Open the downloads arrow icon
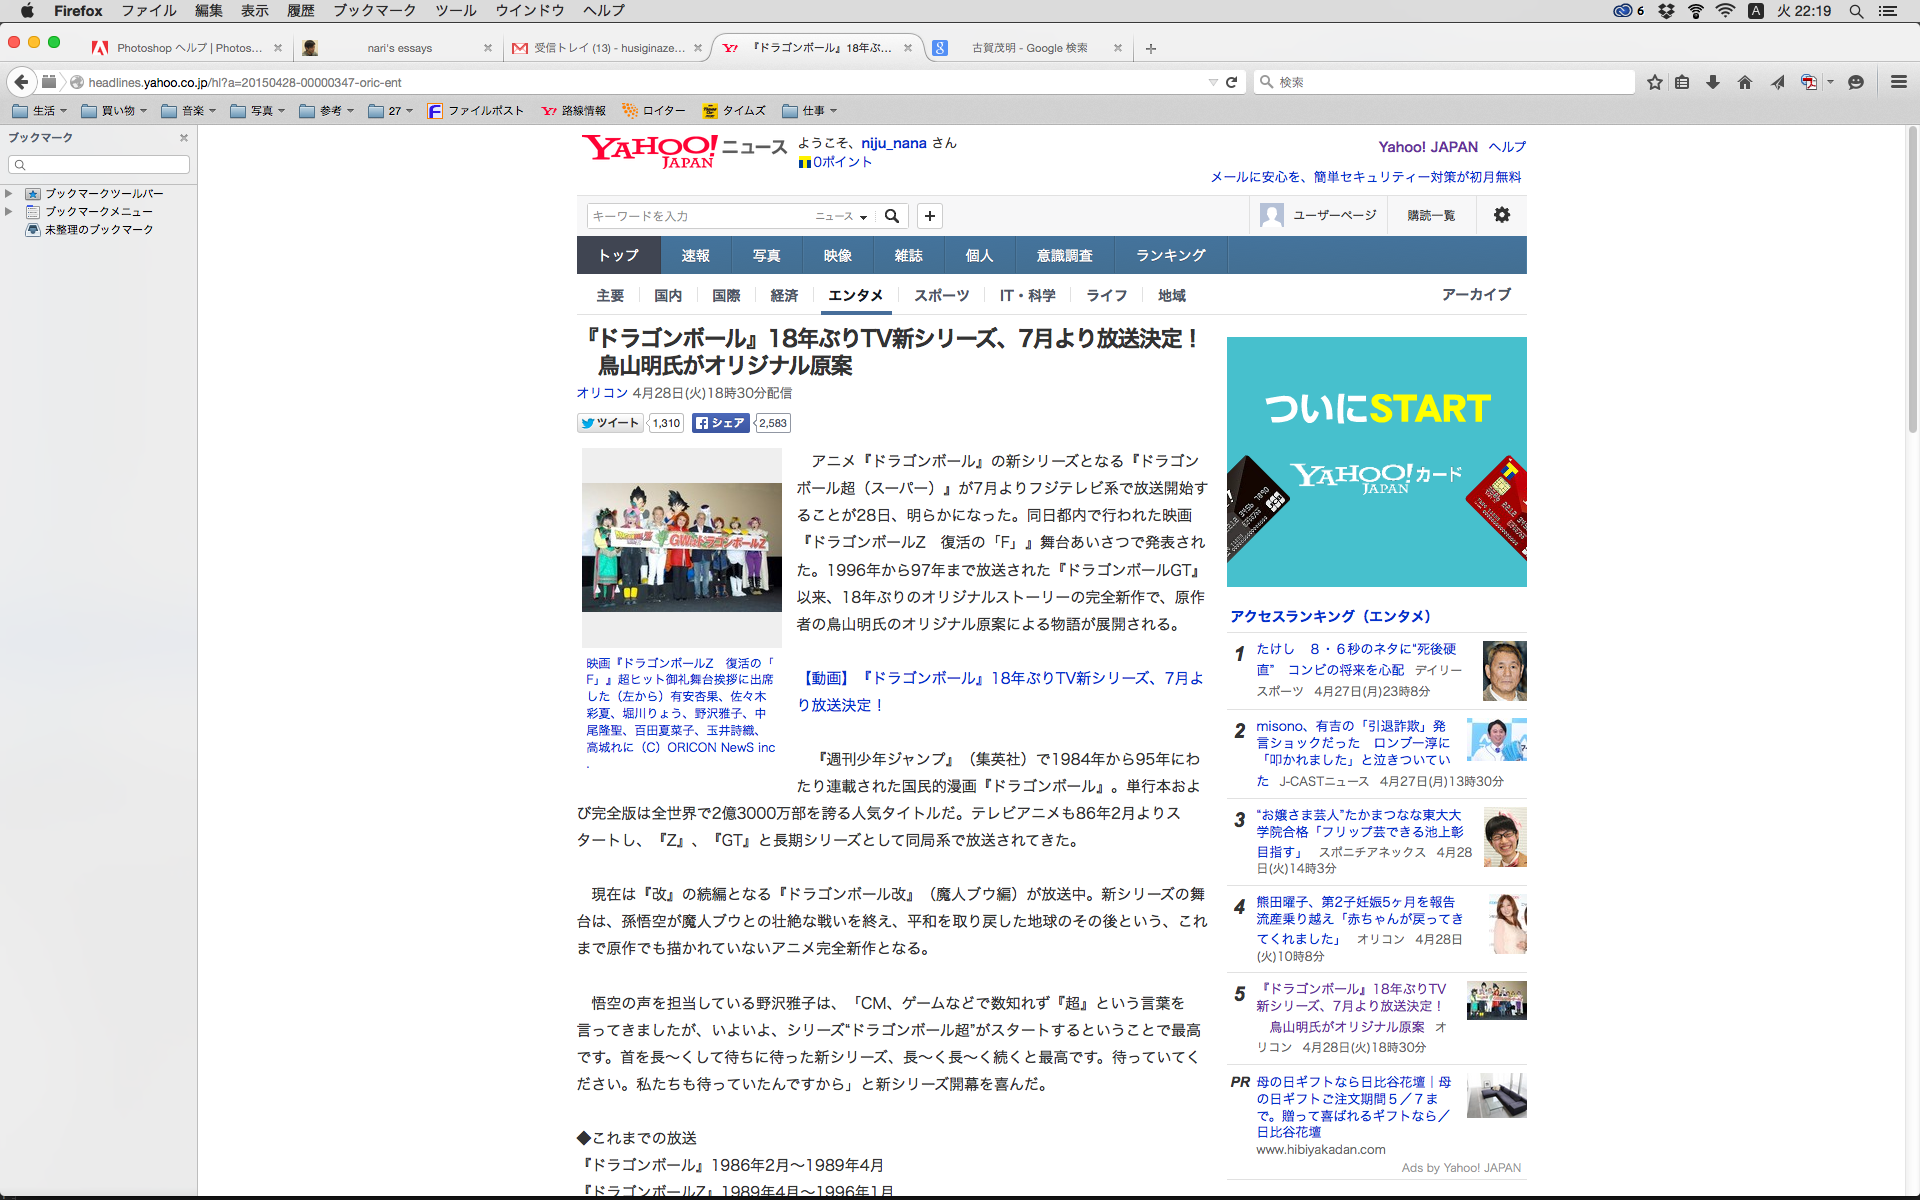The height and width of the screenshot is (1200, 1920). pyautogui.click(x=1713, y=82)
